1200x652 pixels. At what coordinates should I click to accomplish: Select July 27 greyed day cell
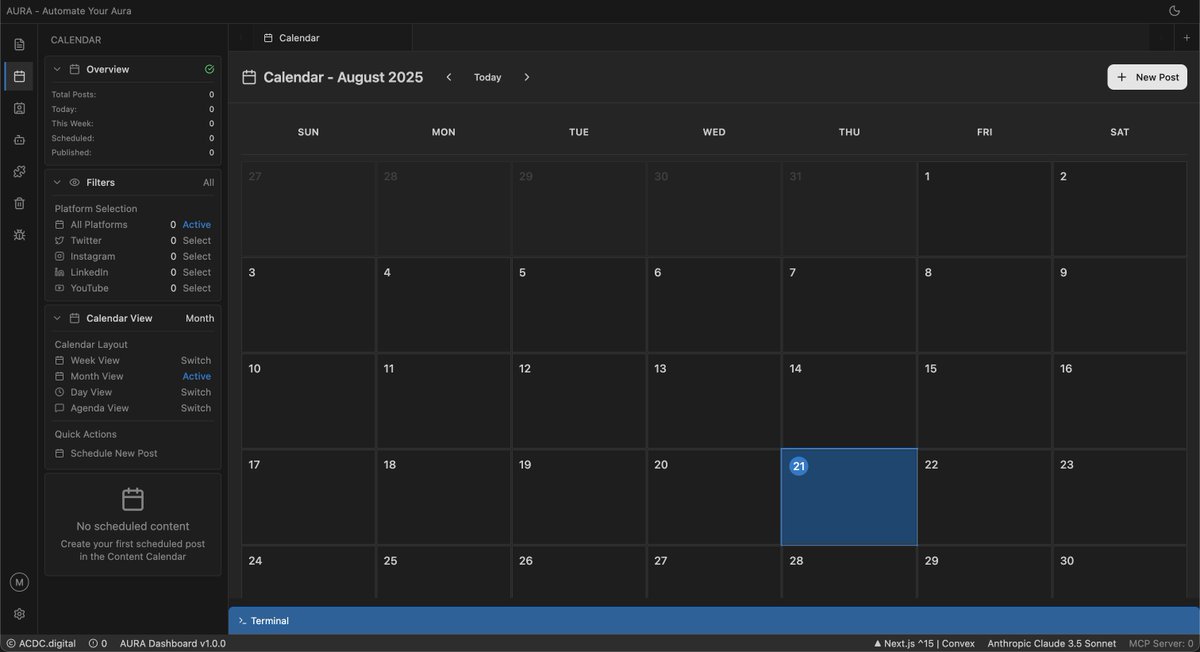(308, 209)
